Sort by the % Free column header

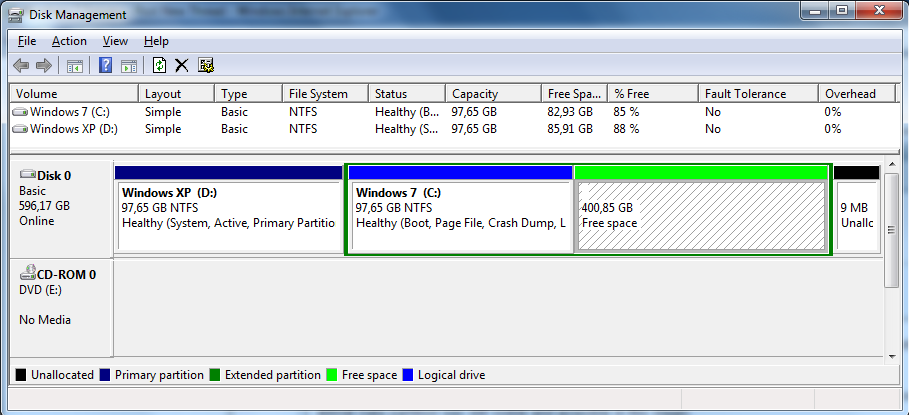pyautogui.click(x=653, y=94)
